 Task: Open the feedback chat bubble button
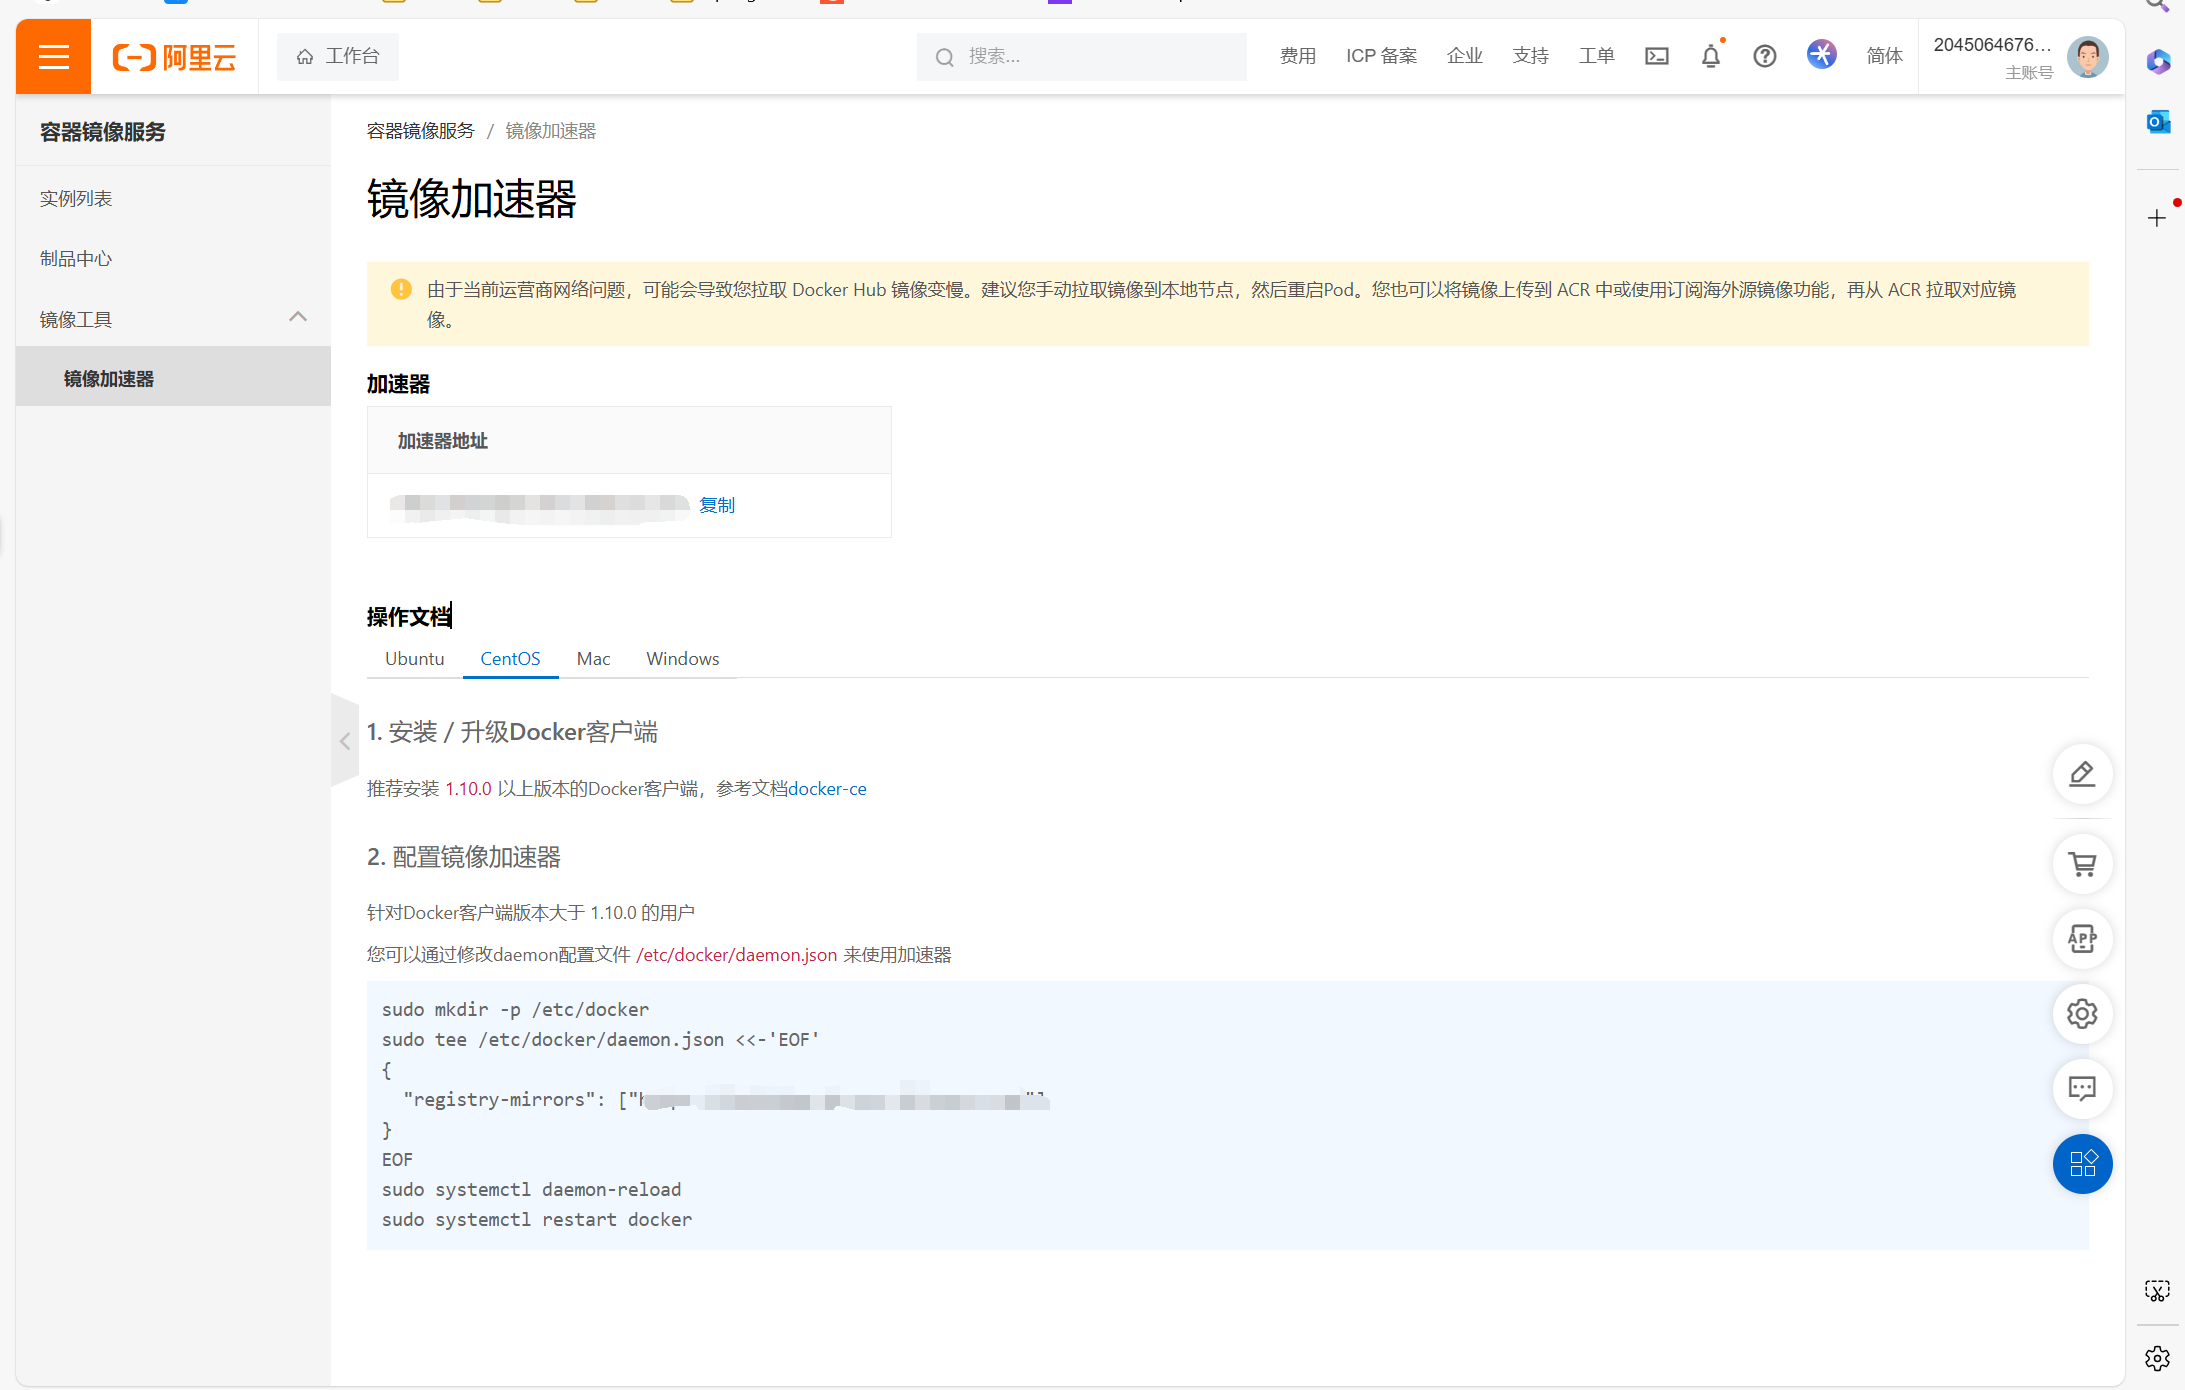[x=2082, y=1089]
